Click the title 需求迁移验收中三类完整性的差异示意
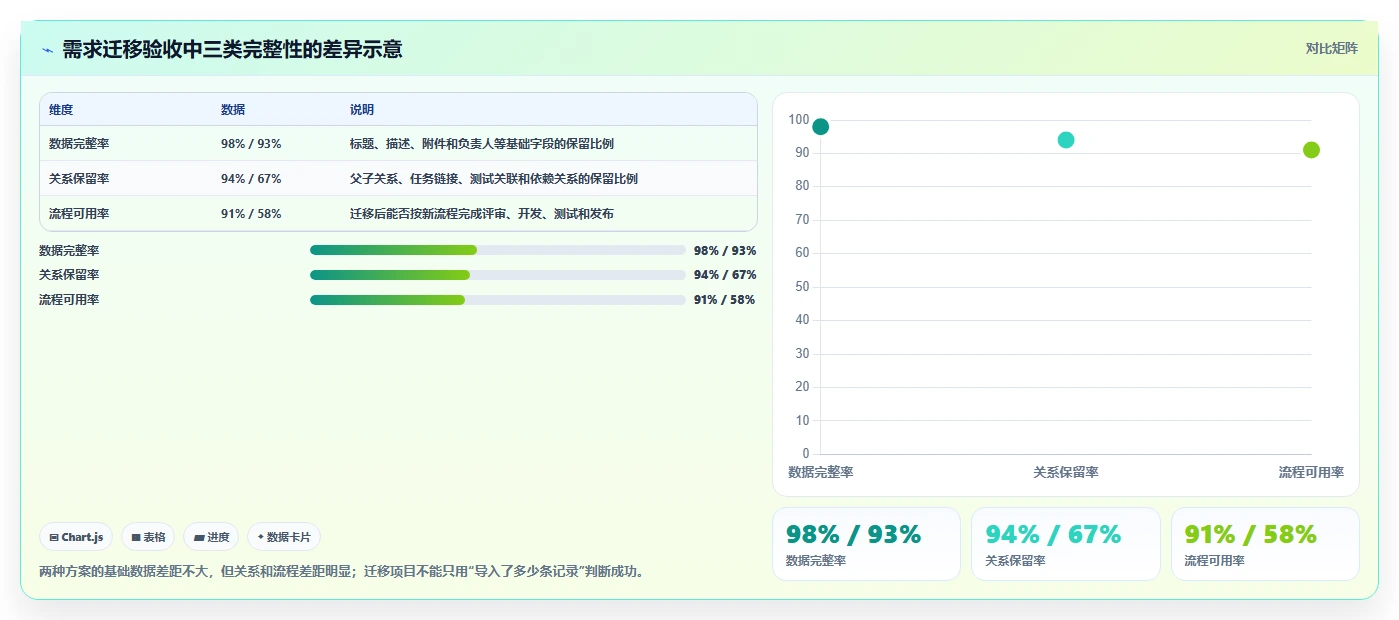This screenshot has width=1399, height=620. [232, 49]
